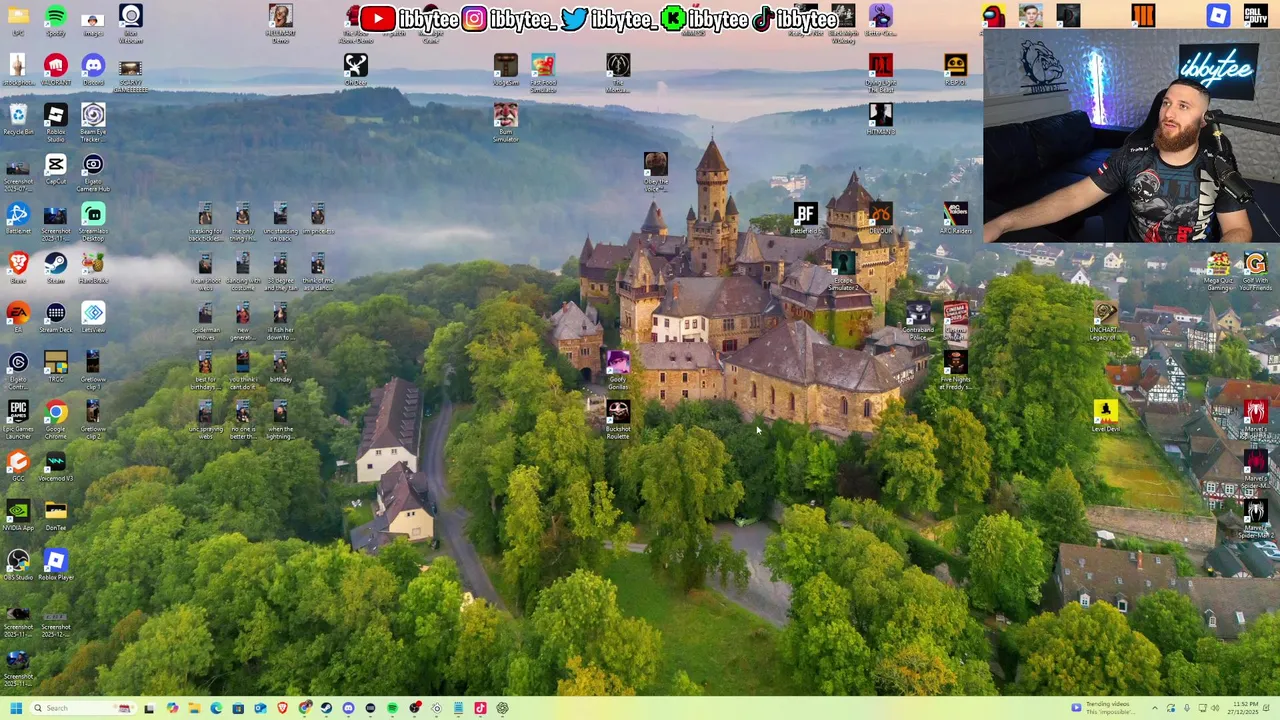The image size is (1280, 720).
Task: Launch Discord from the desktop
Action: point(93,70)
